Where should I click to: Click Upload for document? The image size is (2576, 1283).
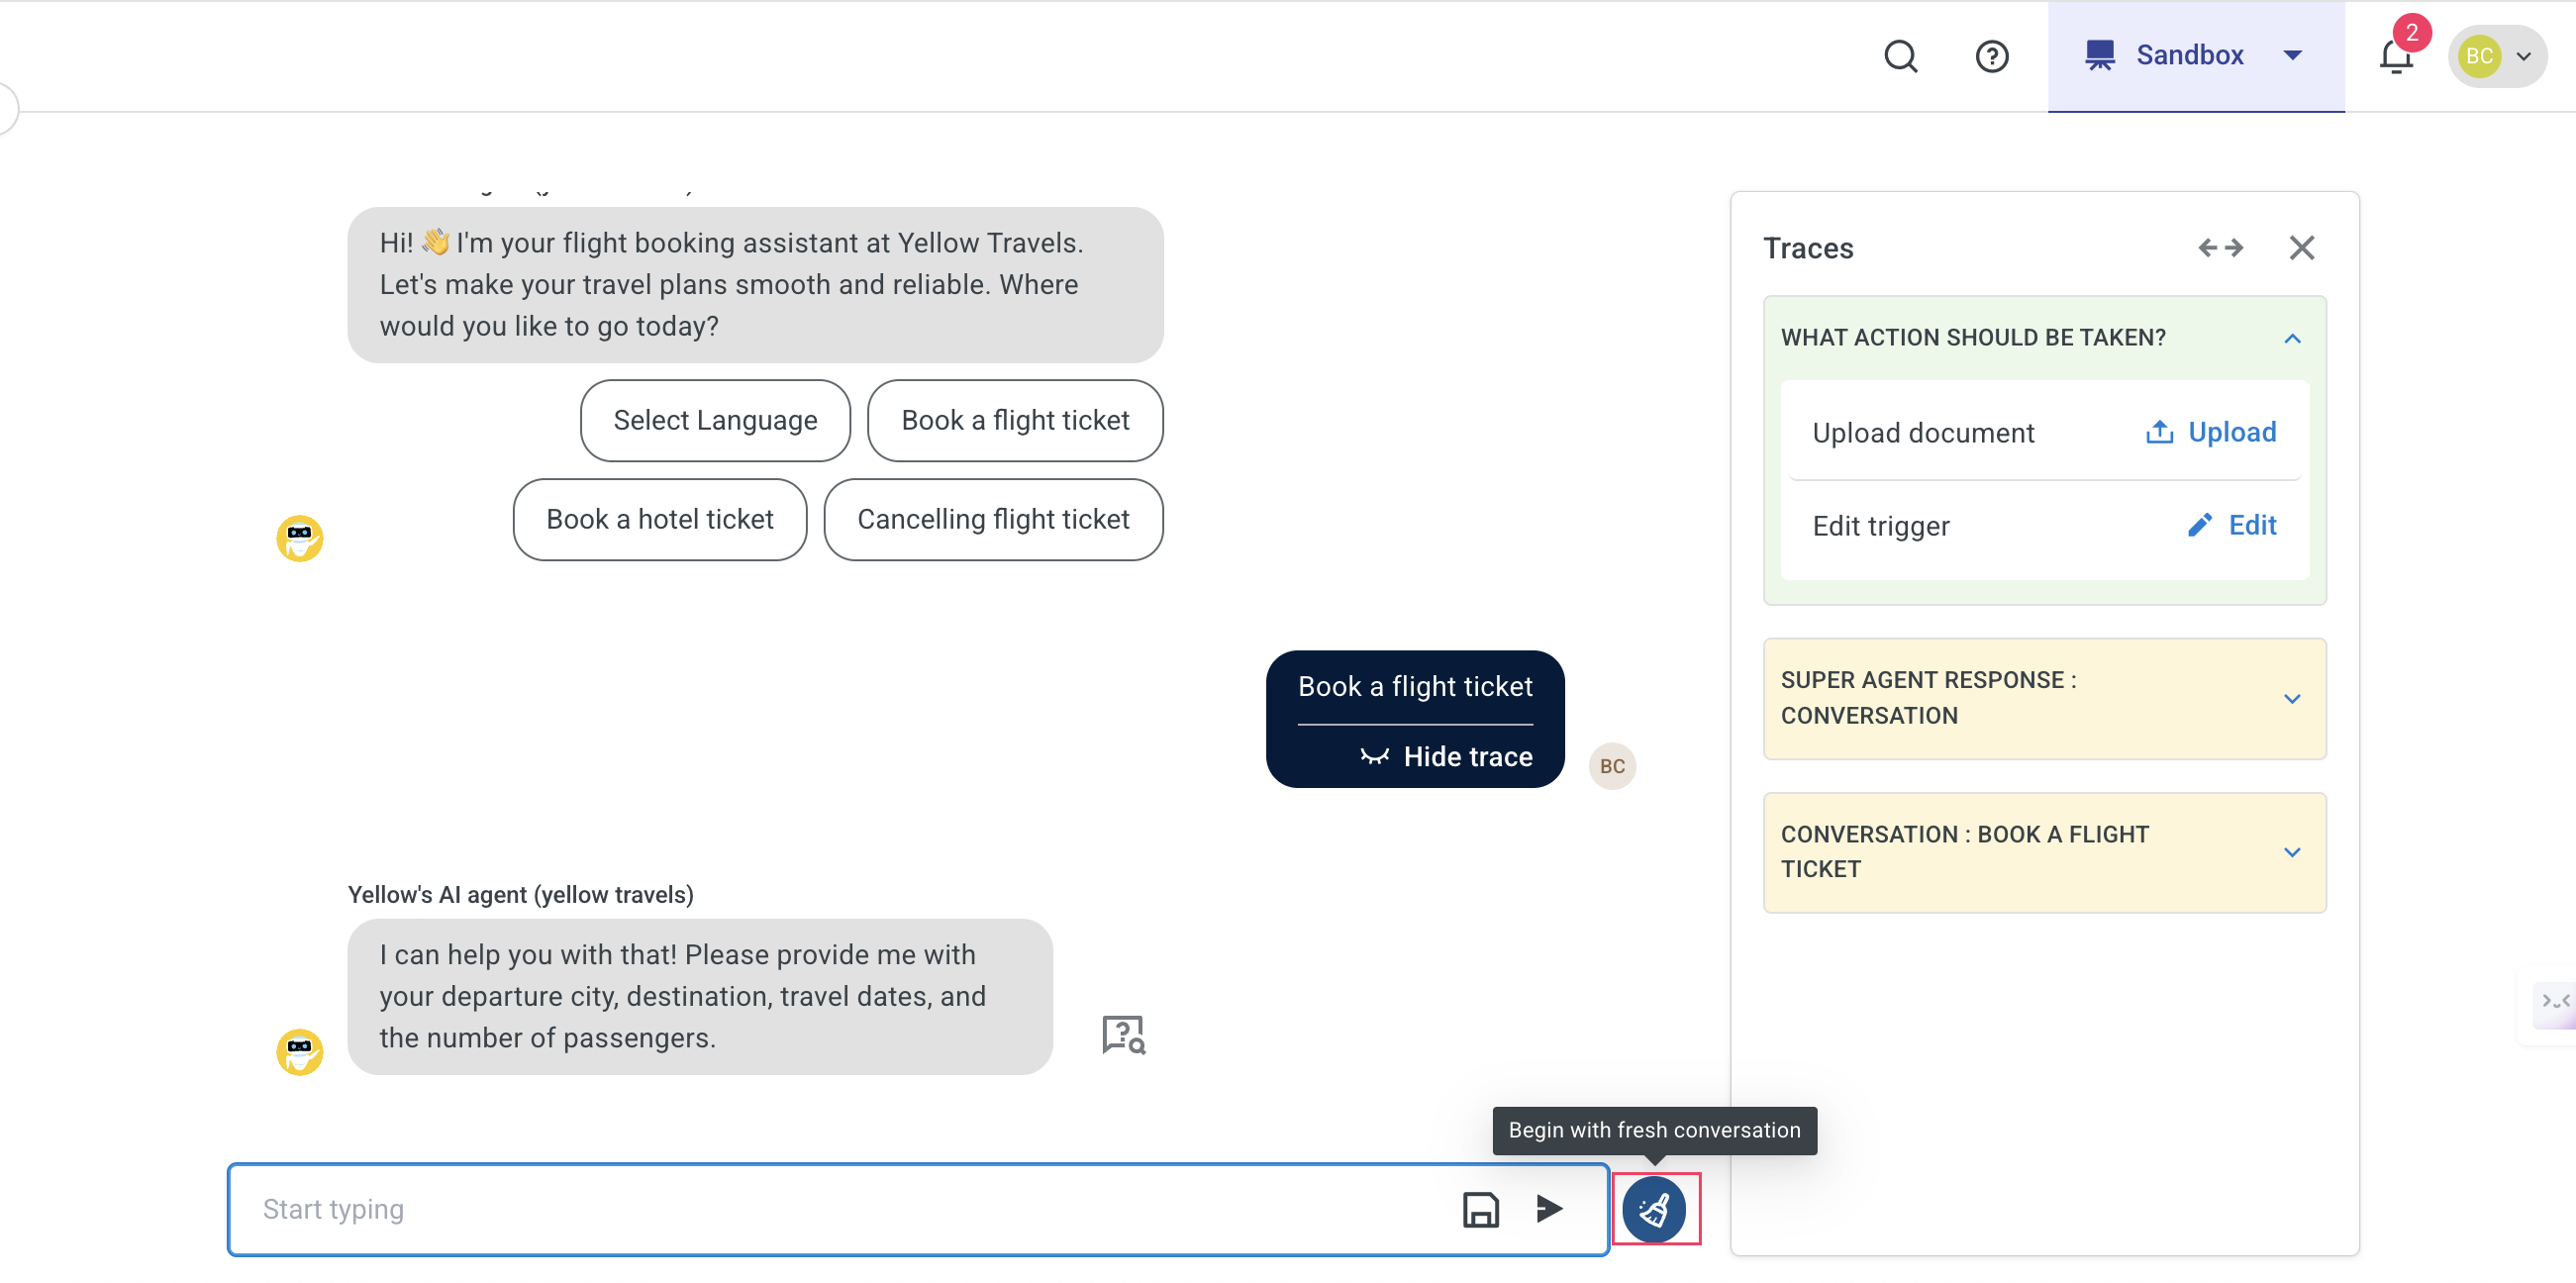pos(2211,432)
